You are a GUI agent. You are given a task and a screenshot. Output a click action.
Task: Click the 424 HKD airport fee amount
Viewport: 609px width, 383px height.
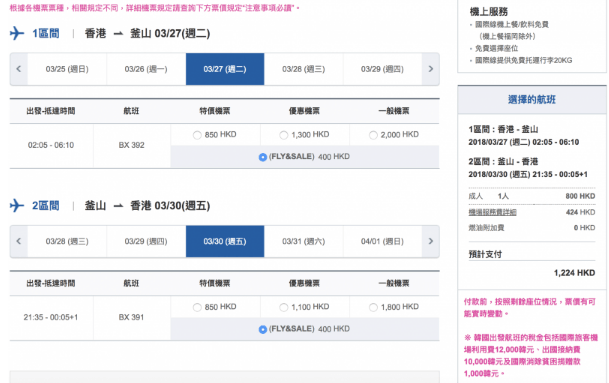pos(581,212)
